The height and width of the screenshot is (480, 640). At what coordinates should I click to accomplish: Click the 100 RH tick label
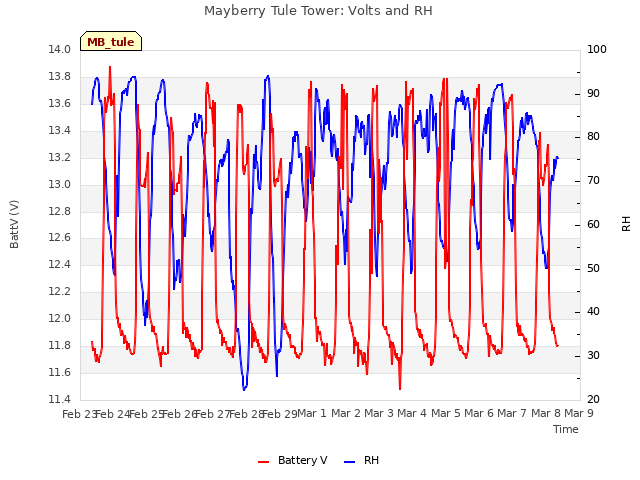tap(597, 49)
